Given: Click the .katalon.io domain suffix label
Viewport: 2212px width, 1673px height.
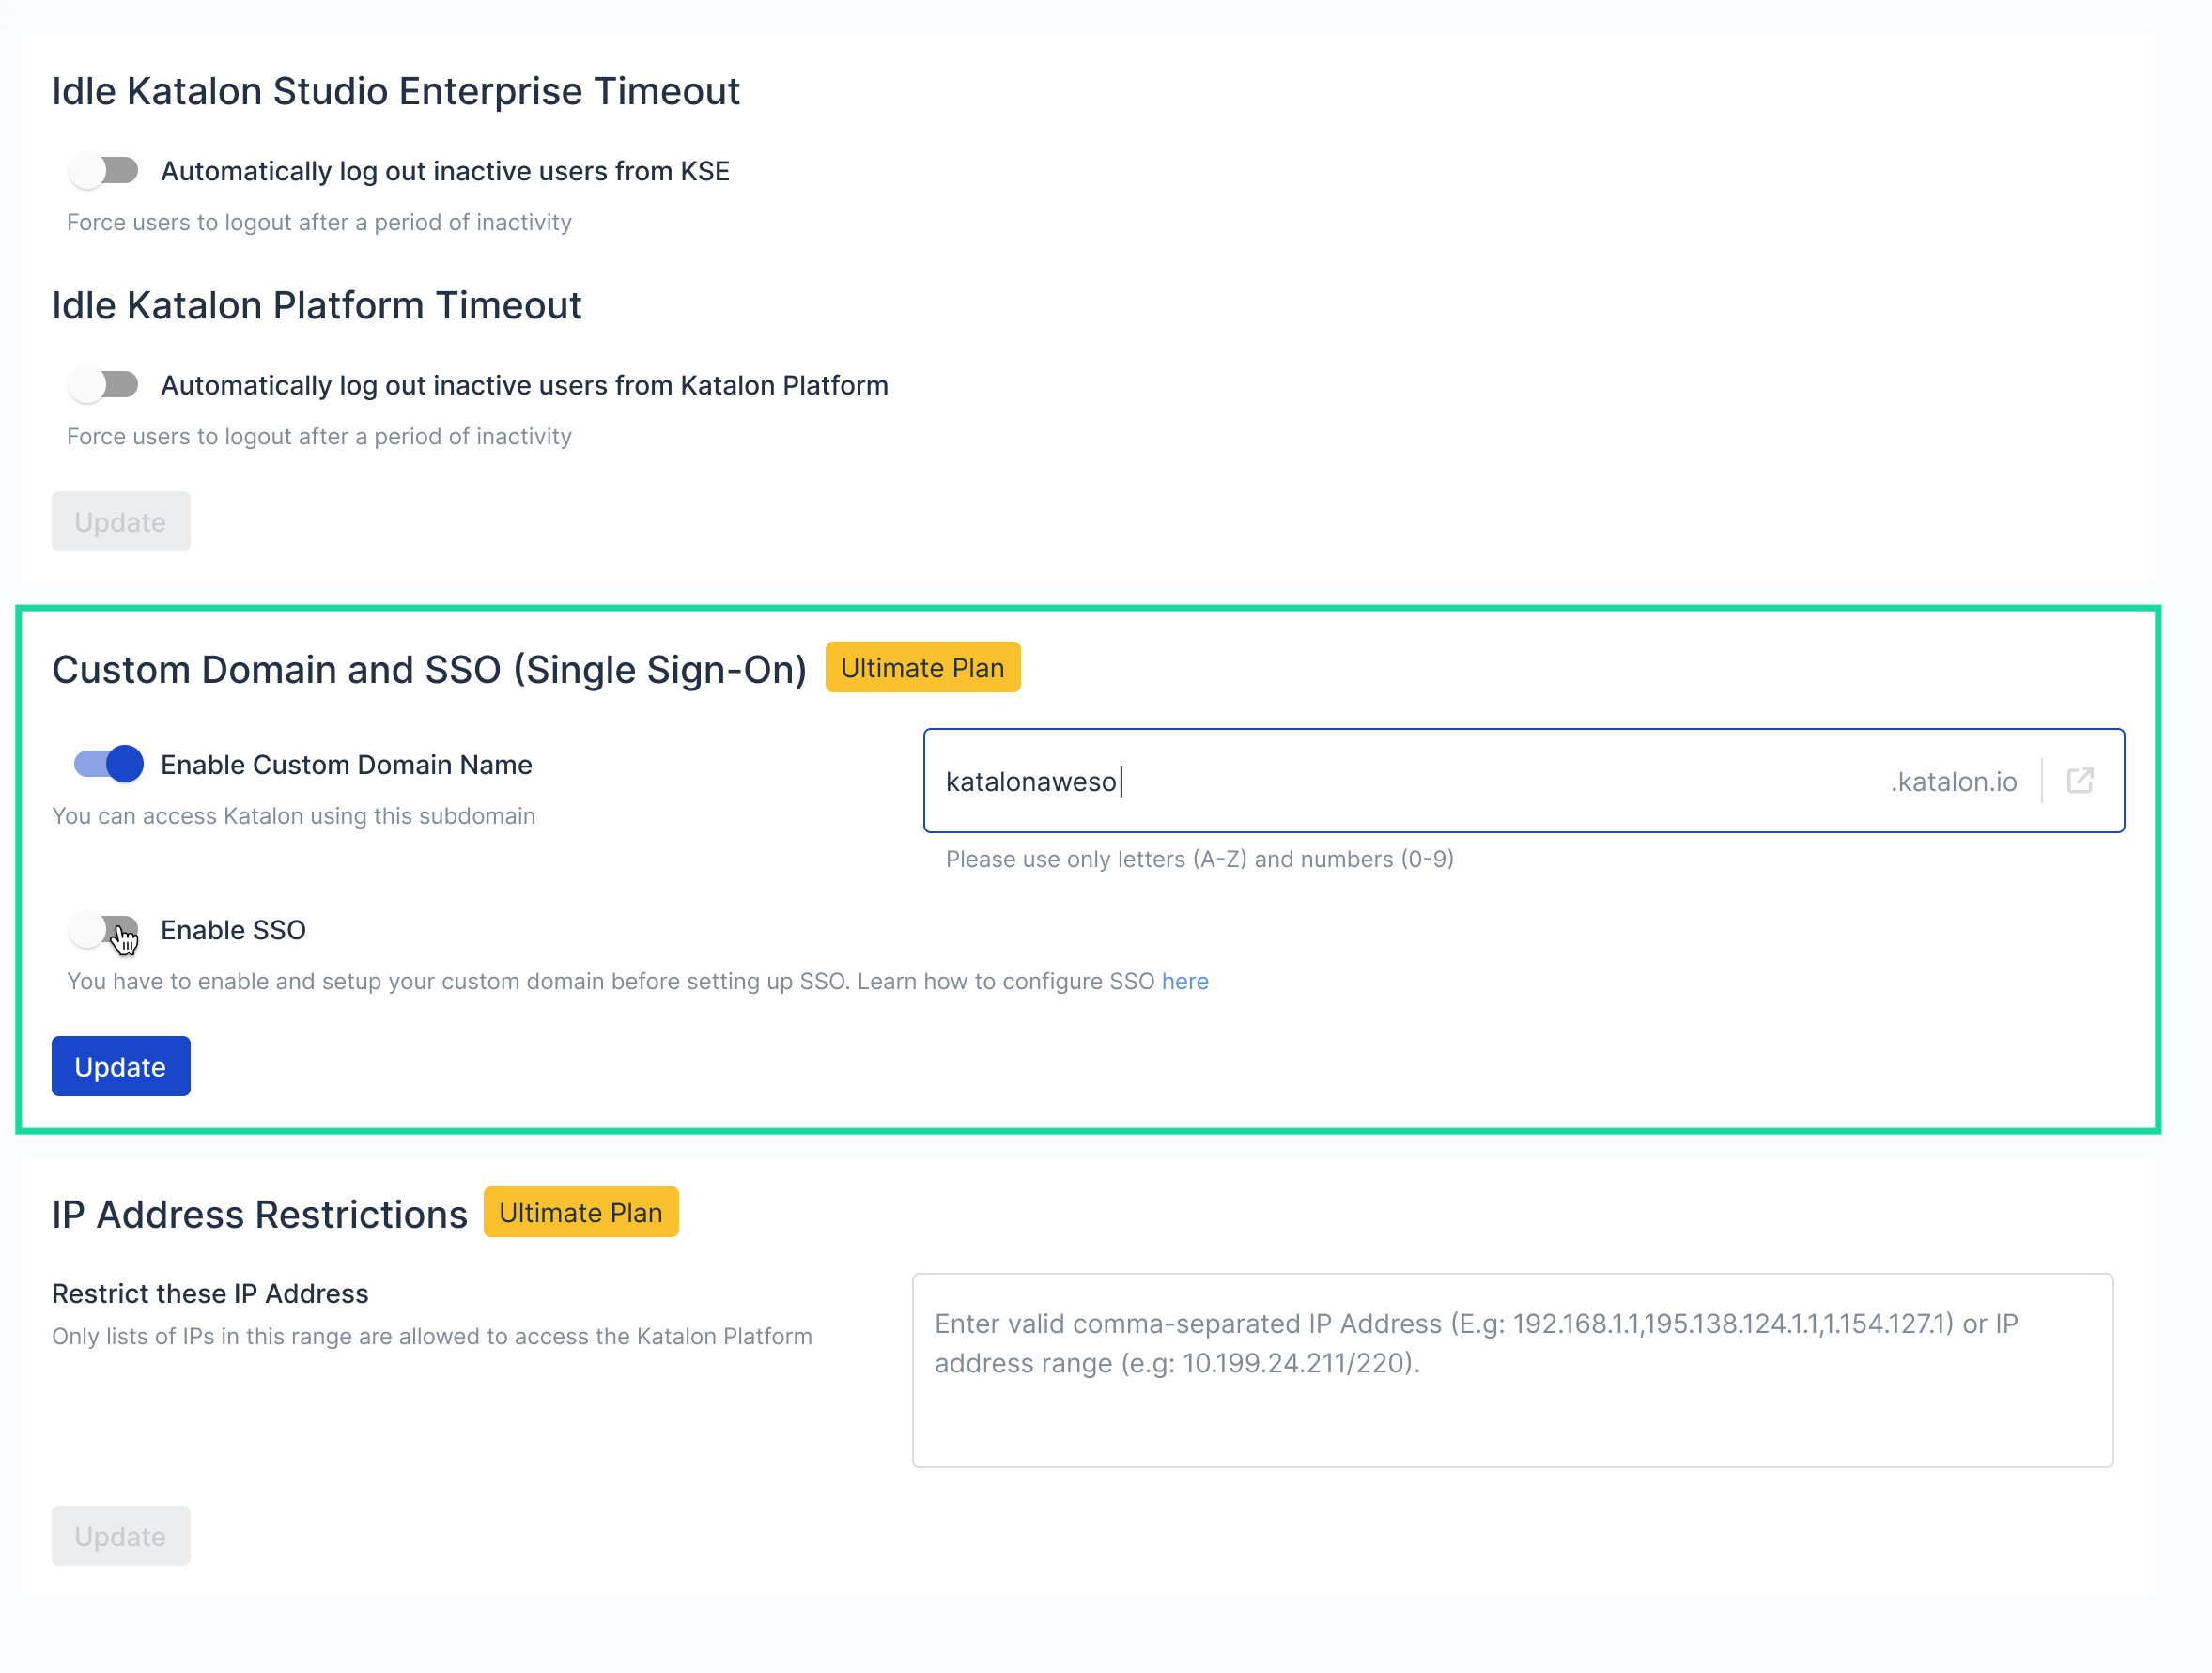Looking at the screenshot, I should tap(1953, 781).
